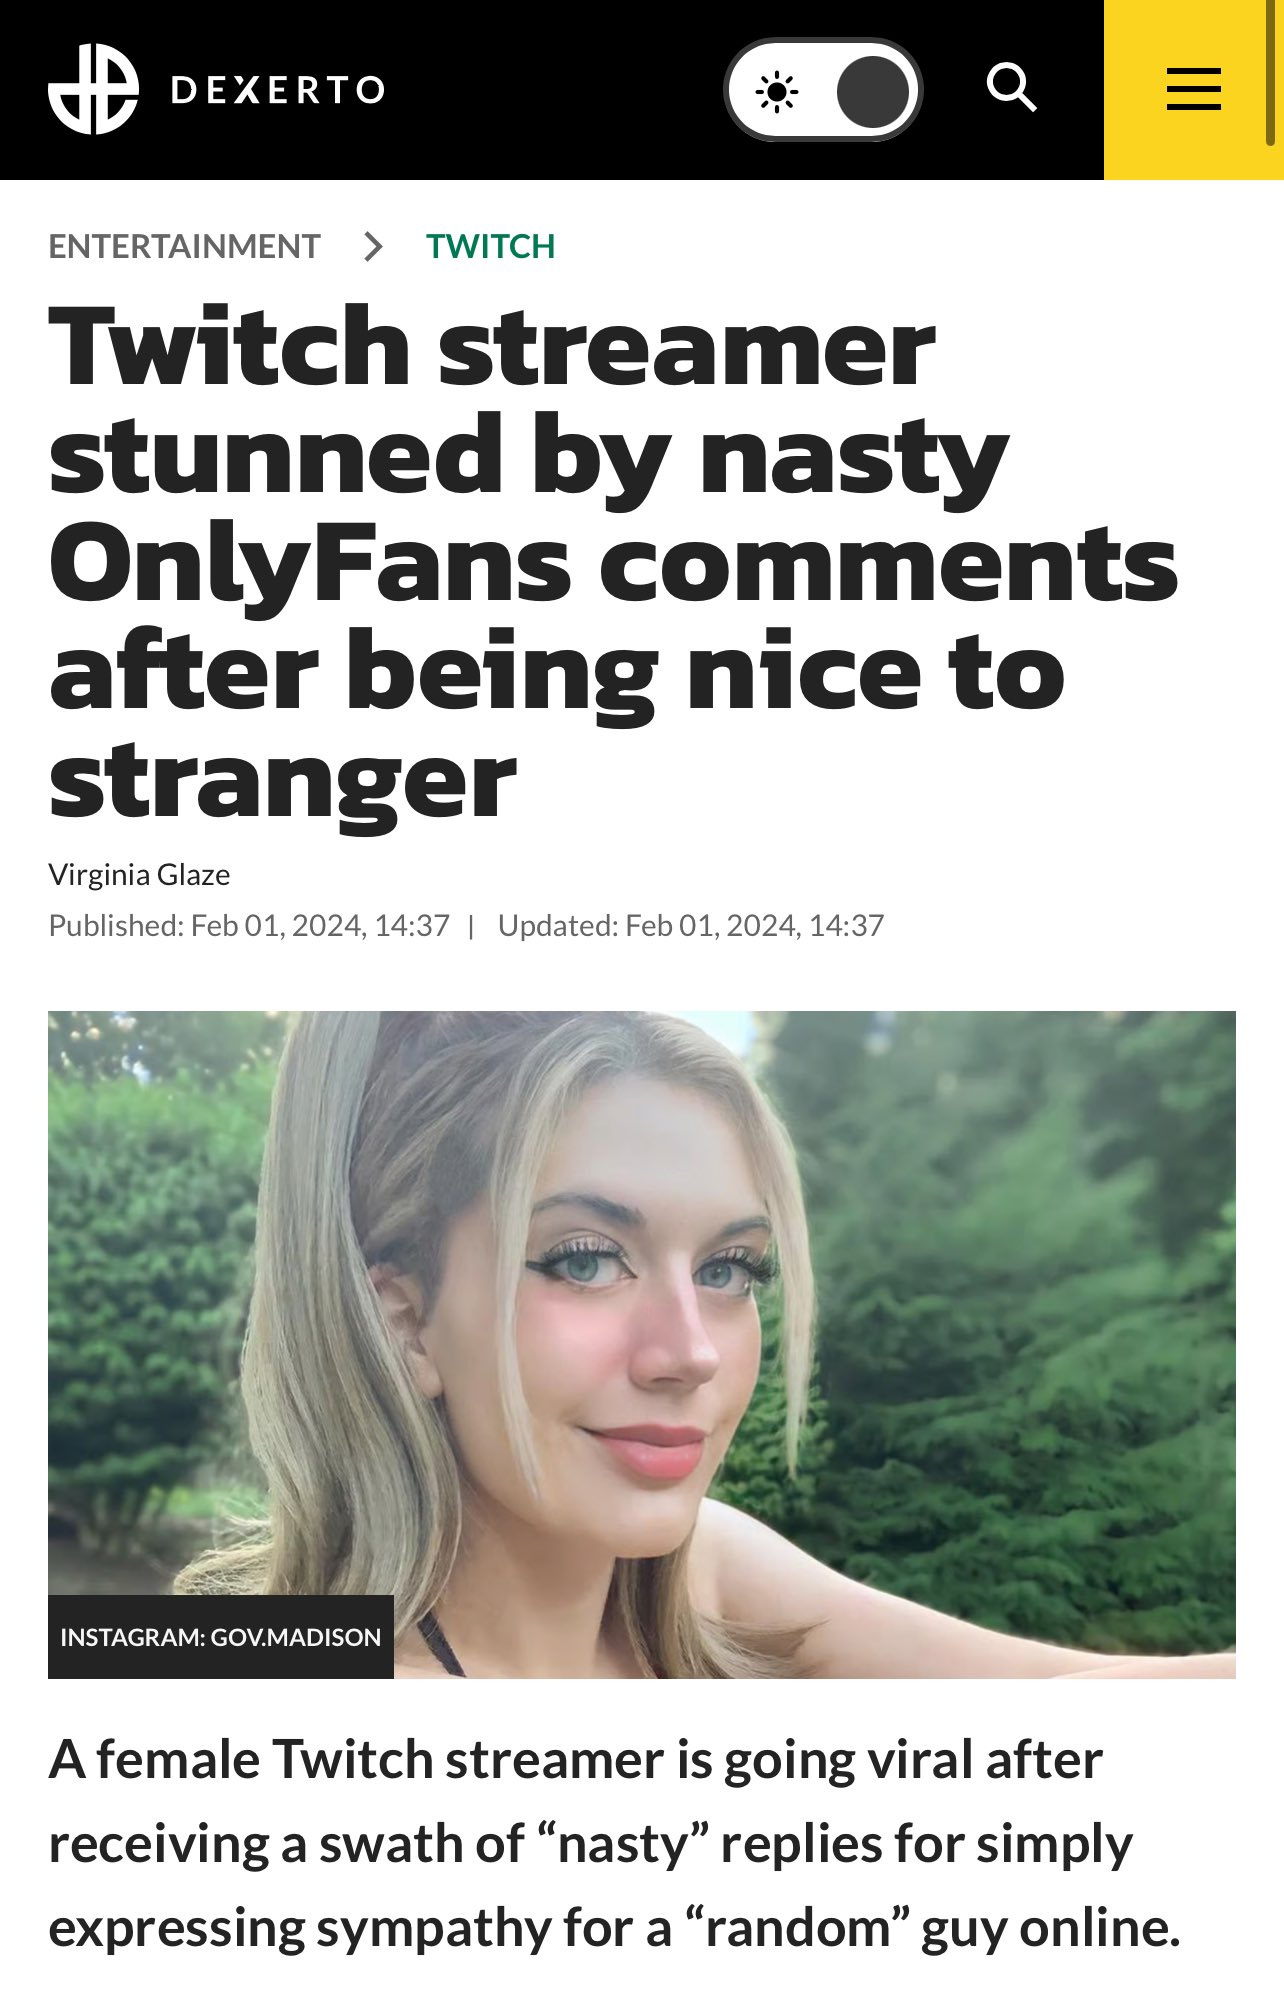View author Virginia Glaze's profile
The width and height of the screenshot is (1284, 1999).
click(x=139, y=875)
